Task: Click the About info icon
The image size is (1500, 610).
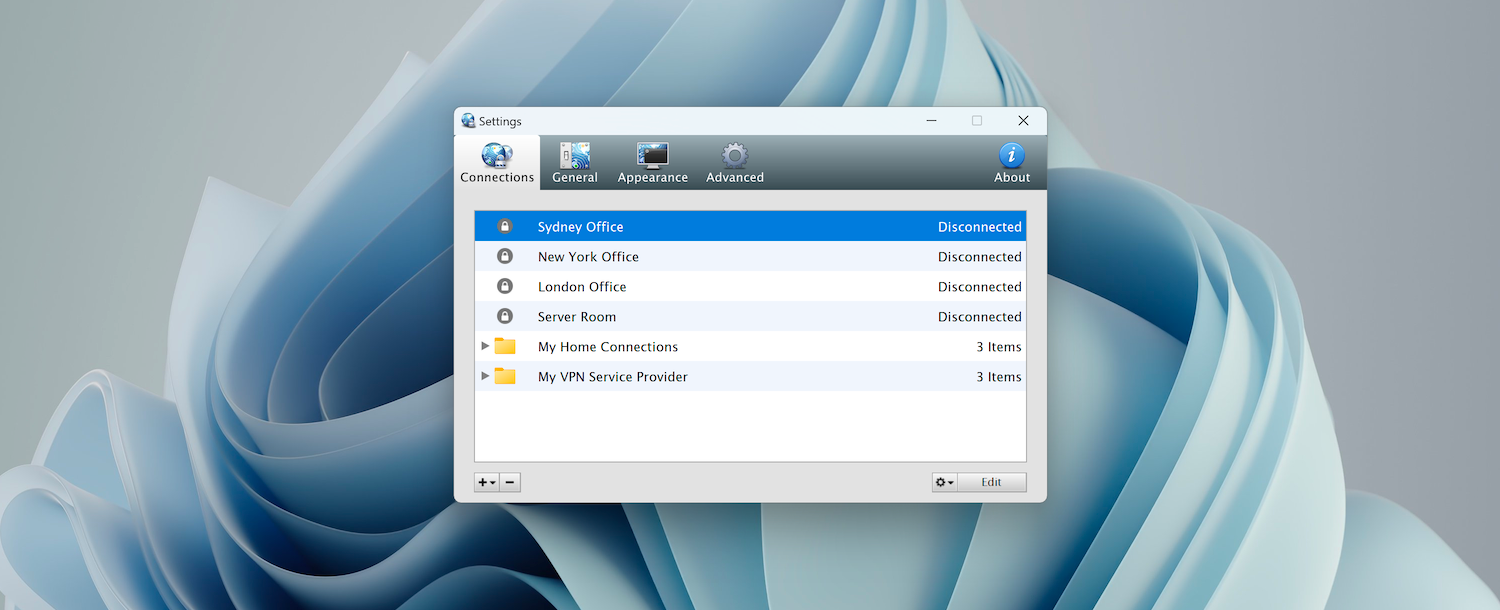Action: click(1012, 156)
